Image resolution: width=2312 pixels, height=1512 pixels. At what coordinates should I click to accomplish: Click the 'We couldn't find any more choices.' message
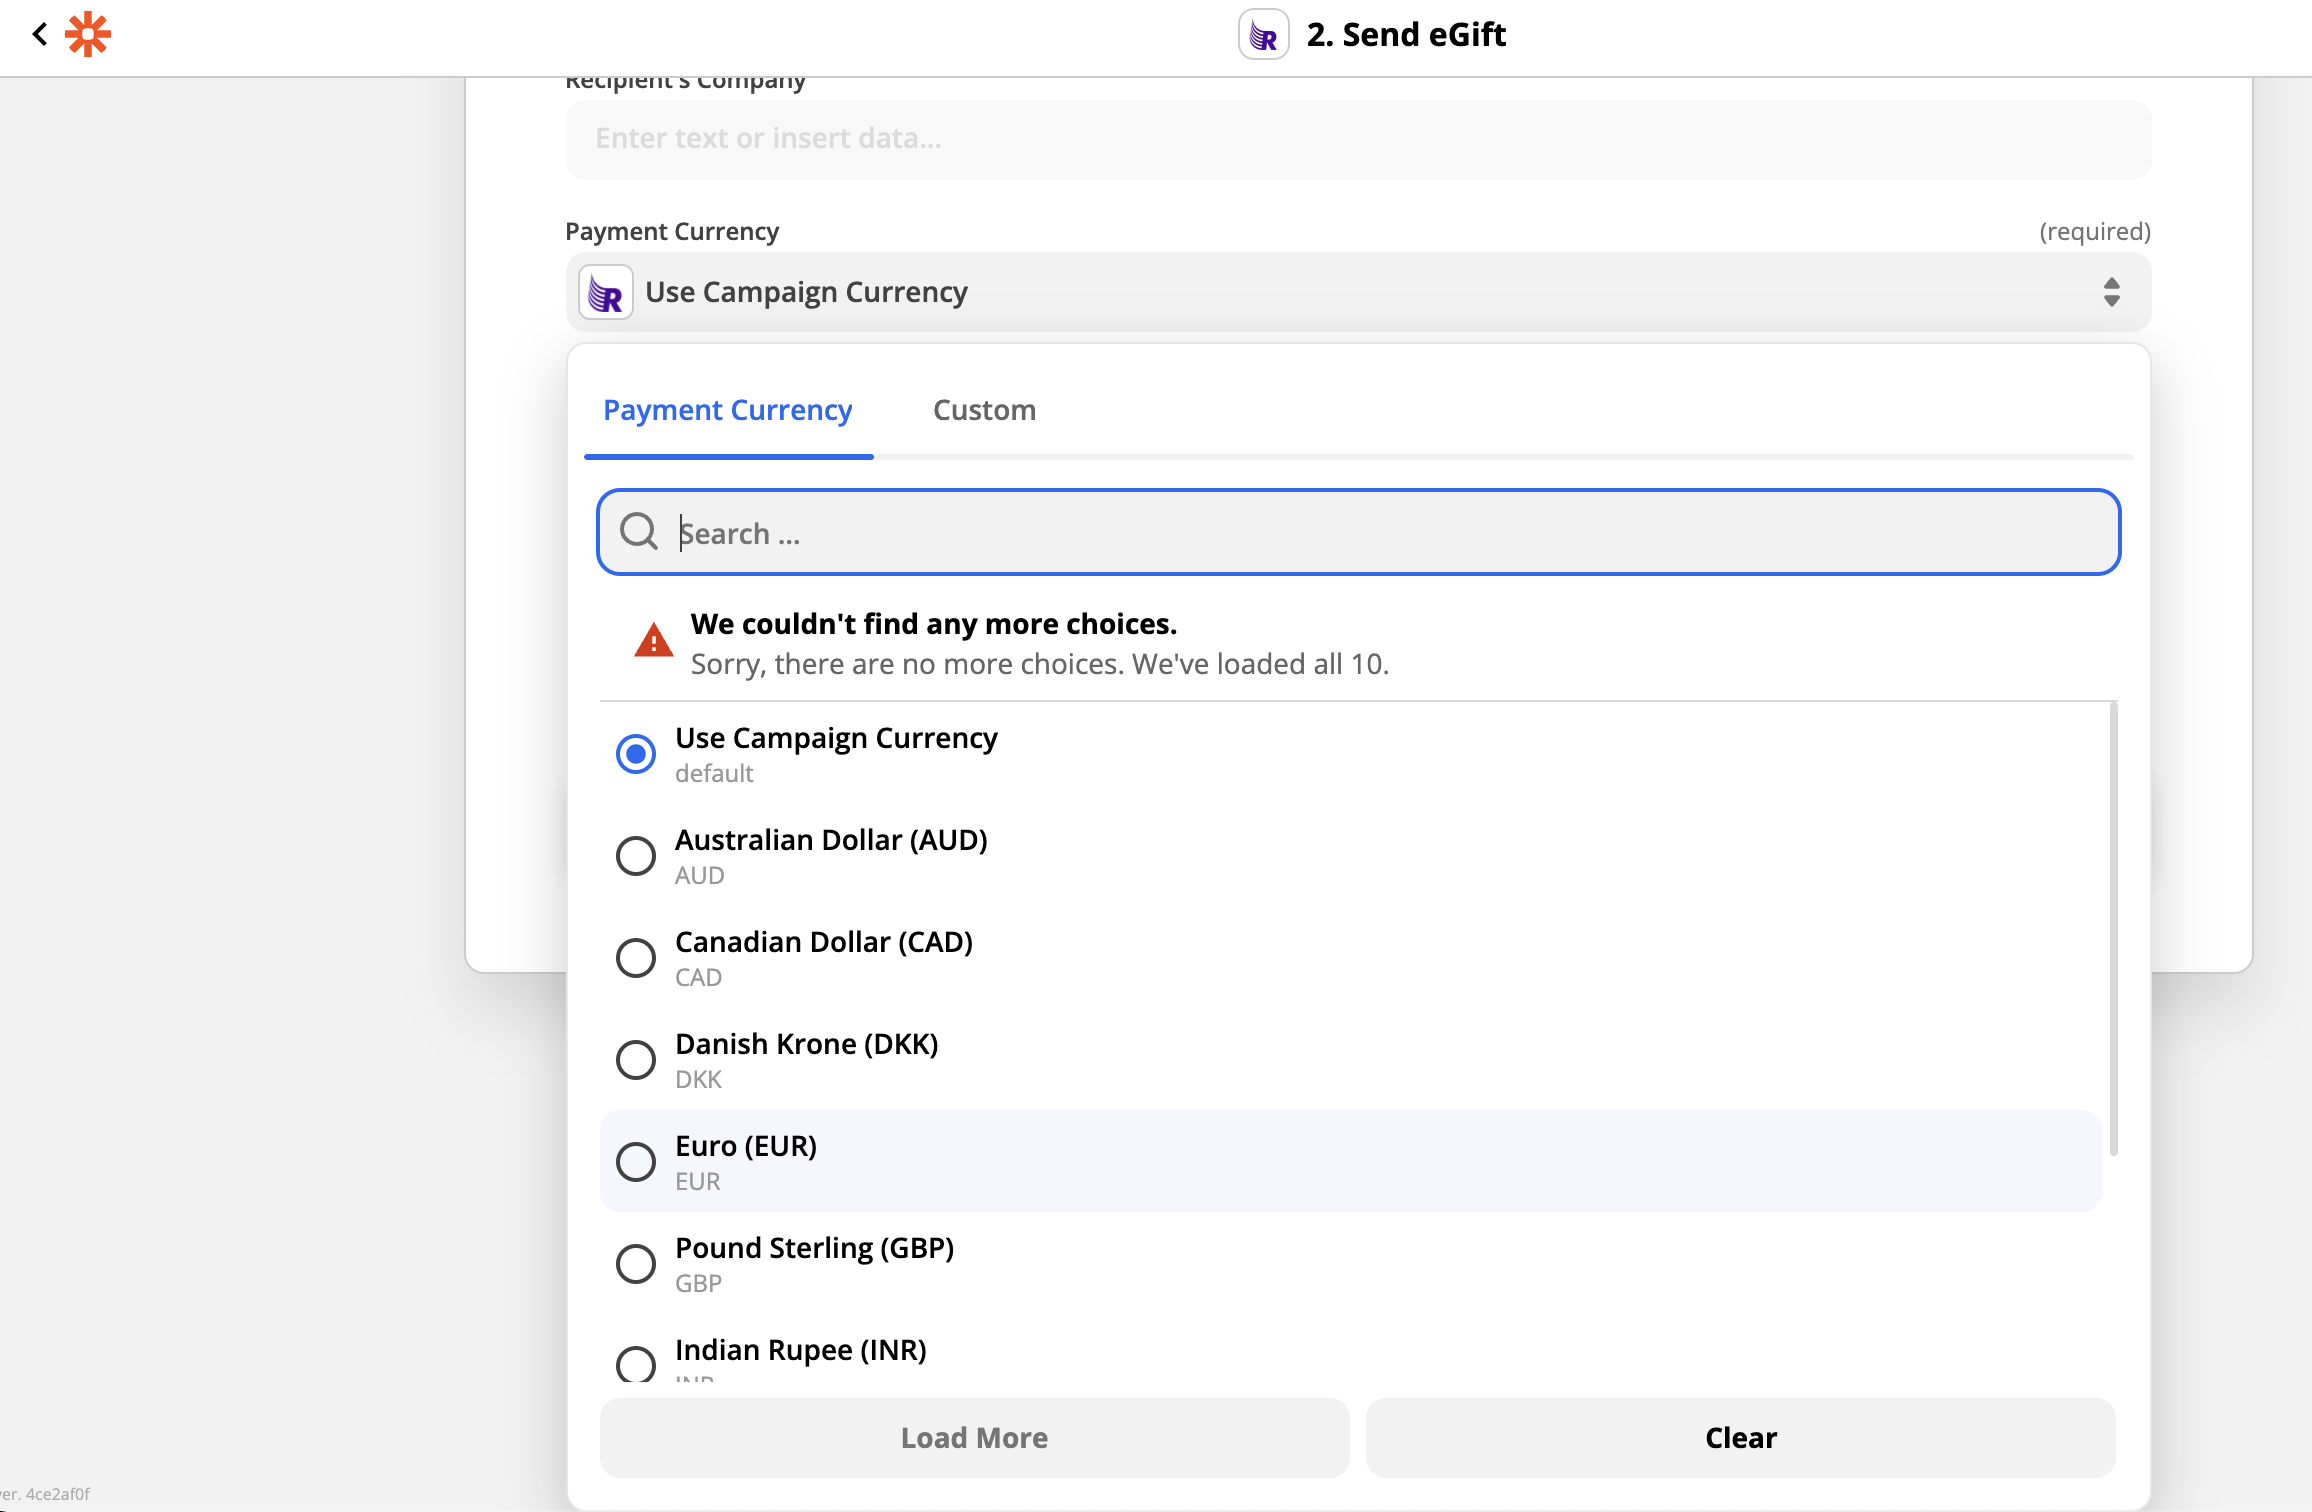click(x=934, y=624)
